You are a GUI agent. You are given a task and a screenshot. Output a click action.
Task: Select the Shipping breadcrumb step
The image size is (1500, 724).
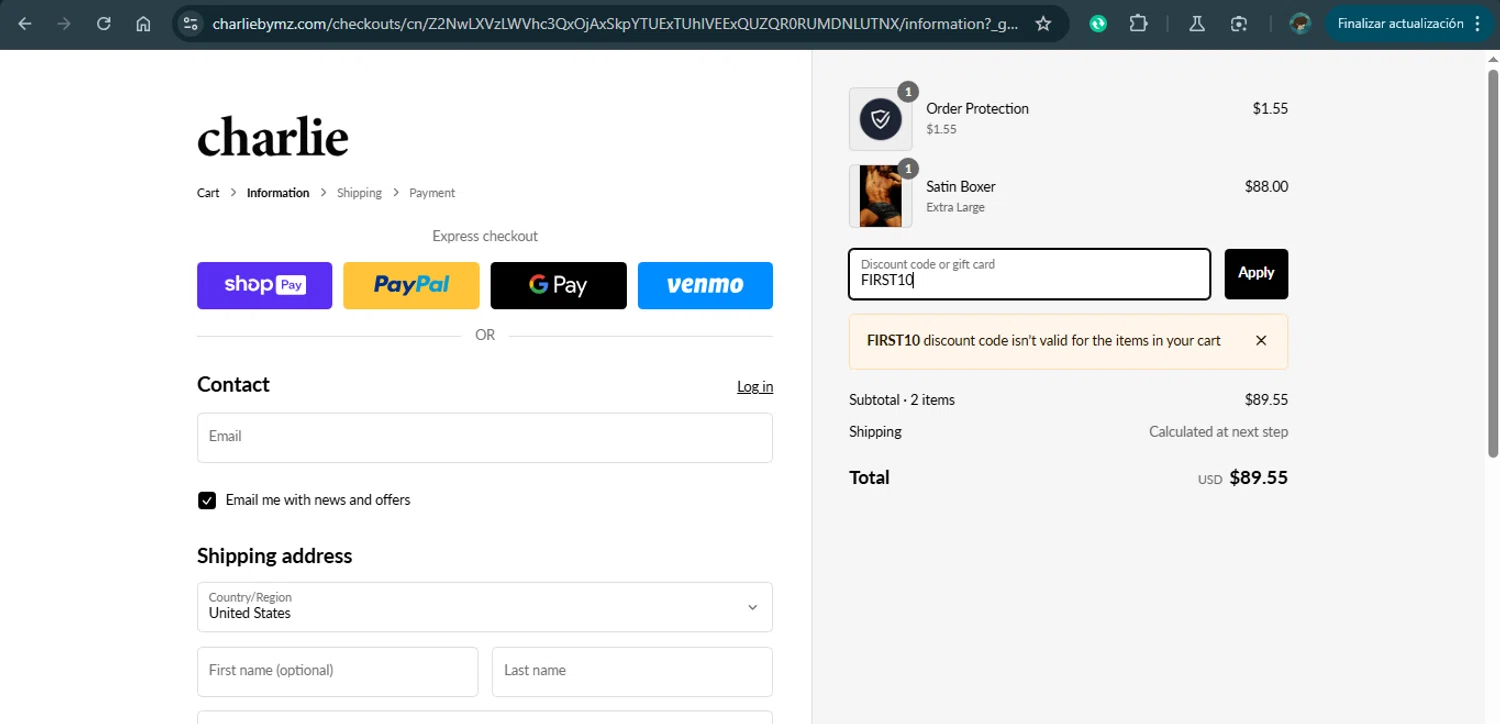[x=359, y=193]
